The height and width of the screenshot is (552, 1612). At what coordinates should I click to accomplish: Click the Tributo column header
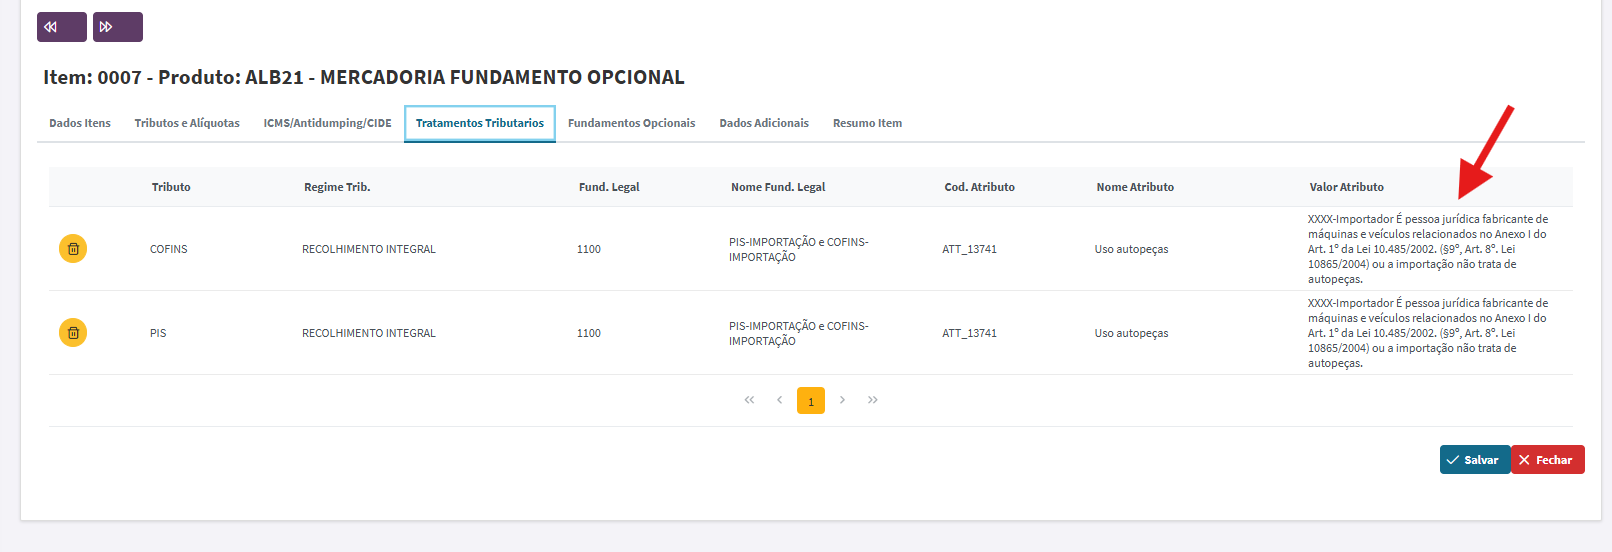(171, 187)
